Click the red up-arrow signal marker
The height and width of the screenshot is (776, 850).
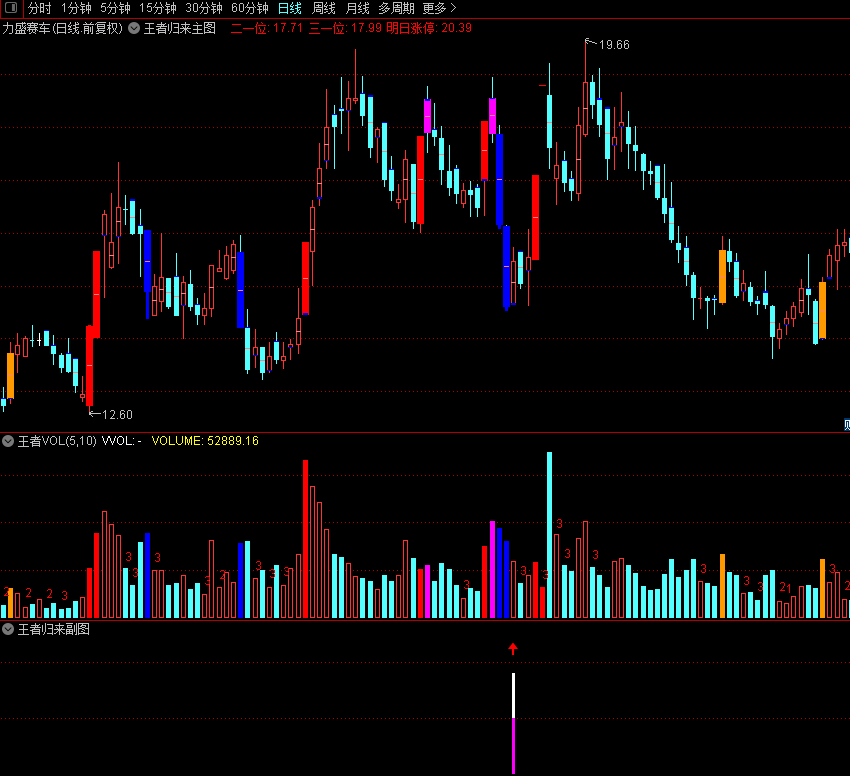click(513, 649)
